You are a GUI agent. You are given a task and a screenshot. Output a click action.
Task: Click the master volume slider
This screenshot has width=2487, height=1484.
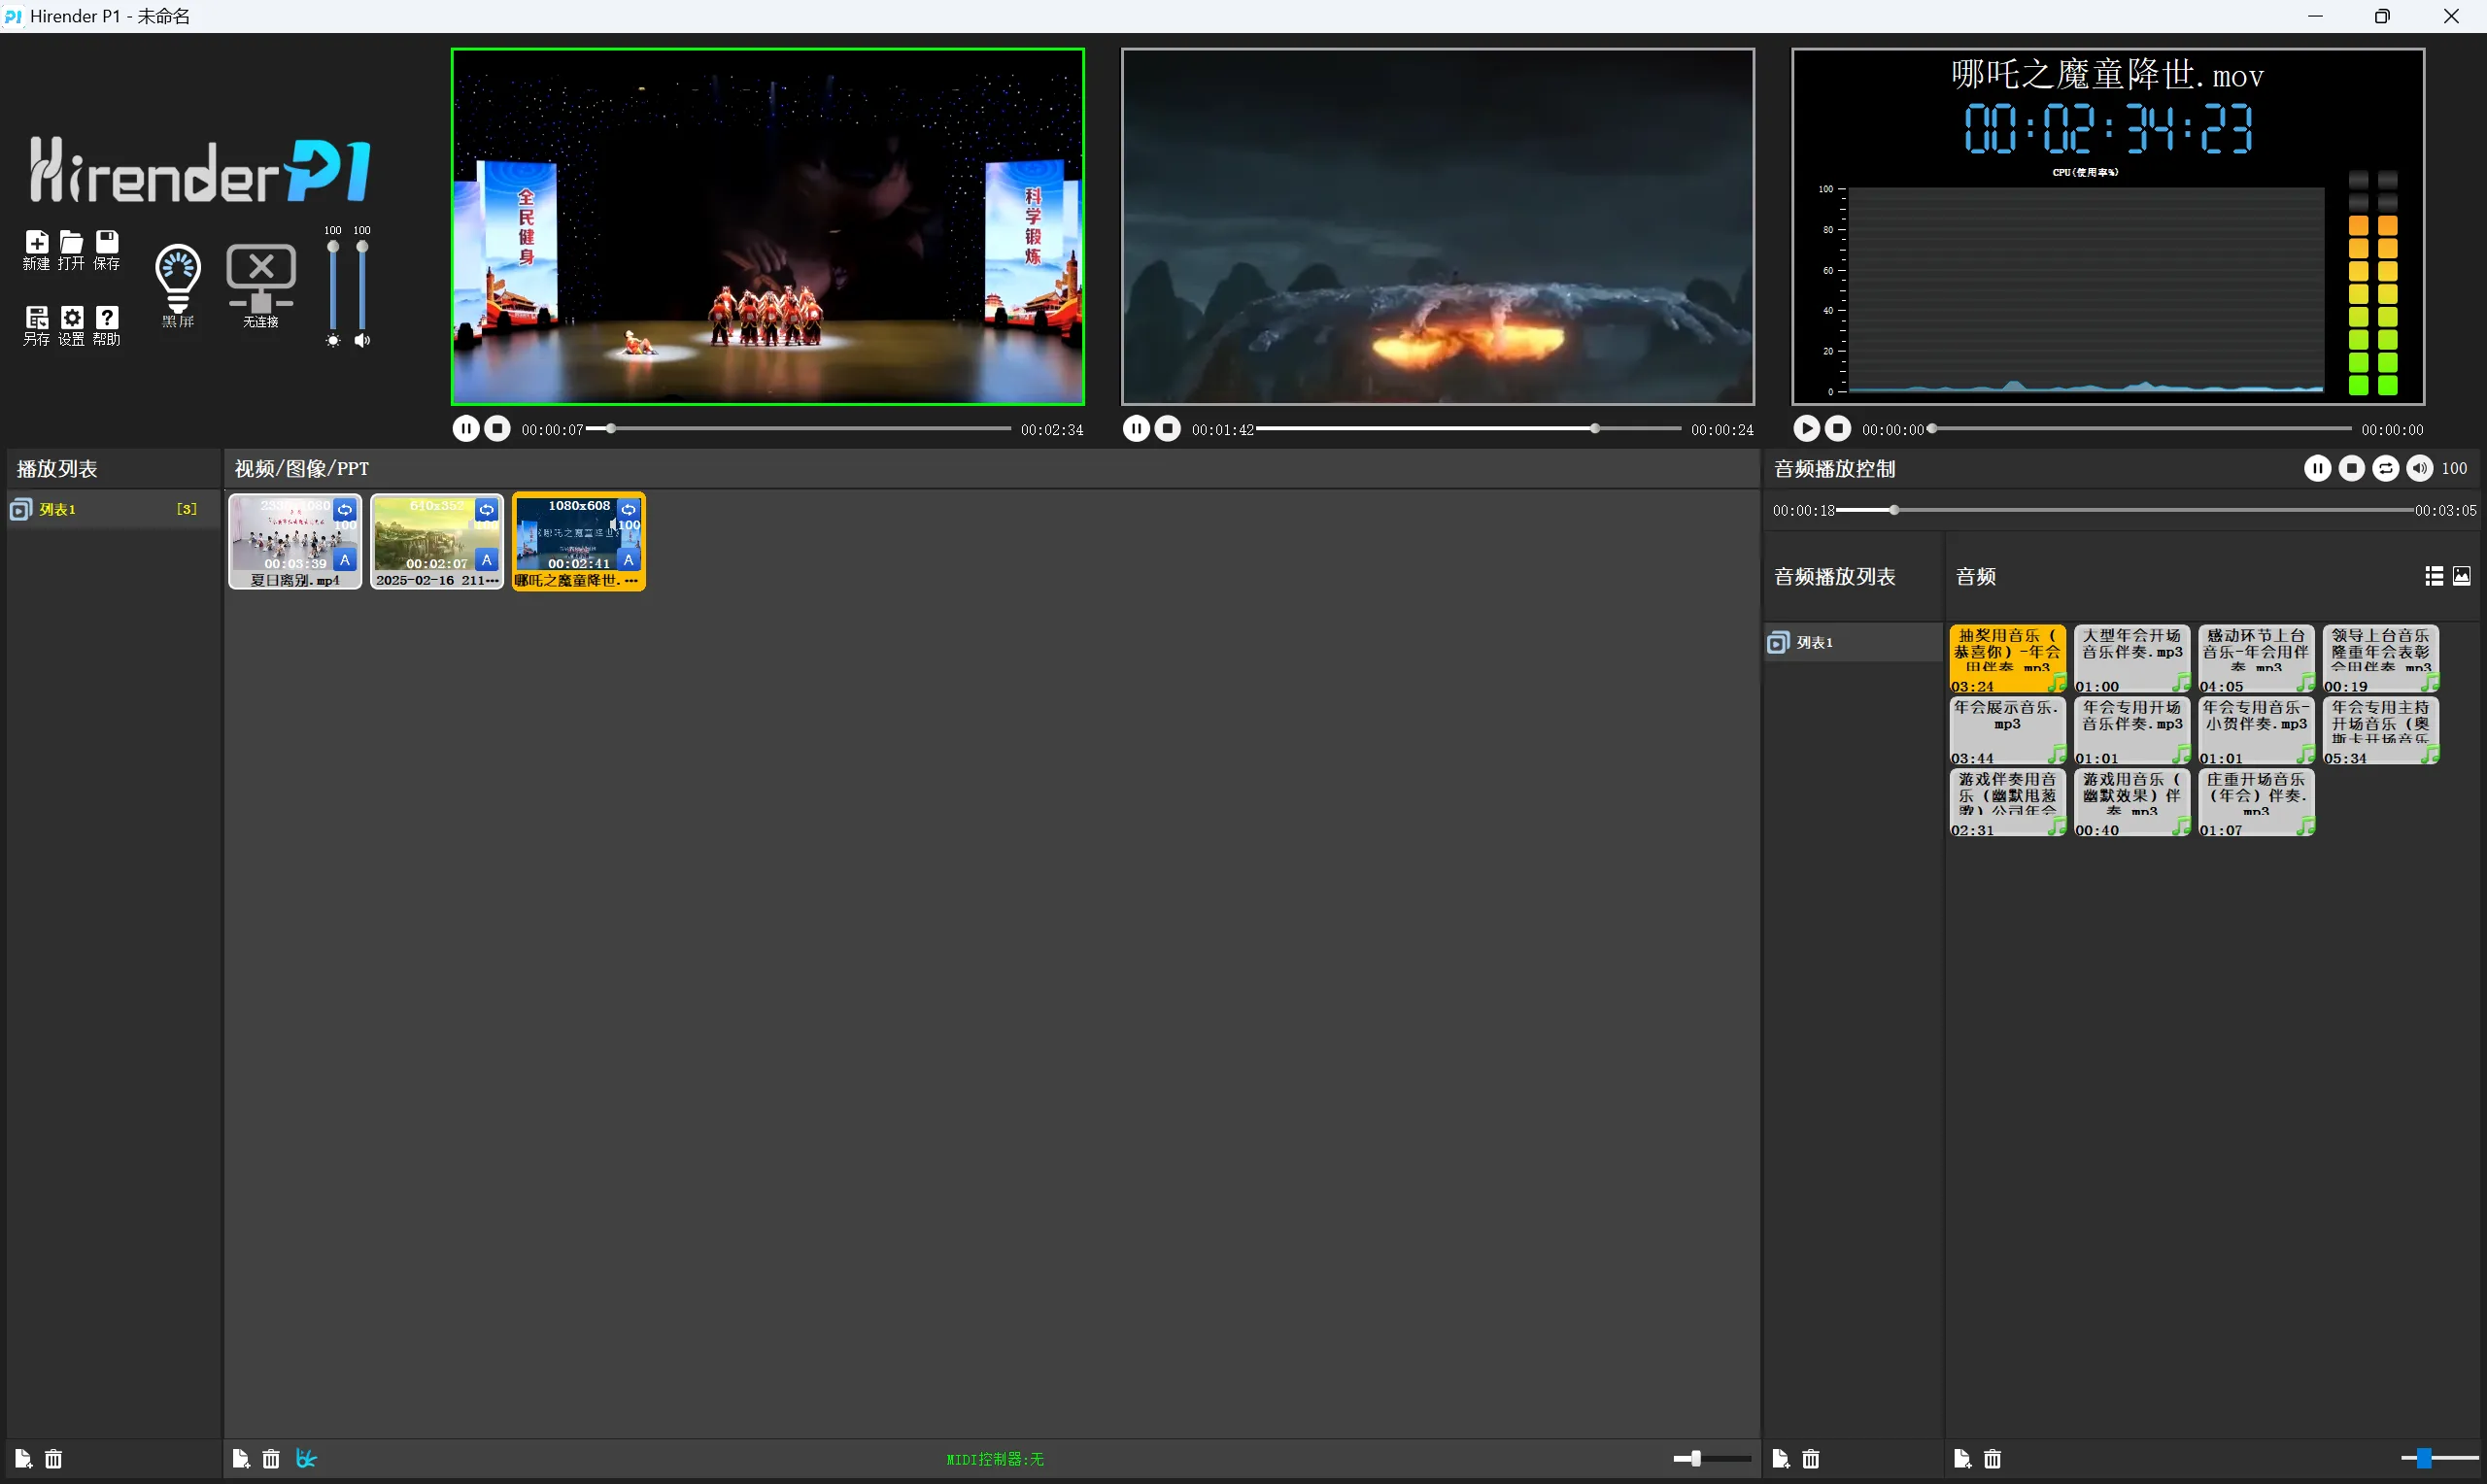[x=362, y=288]
